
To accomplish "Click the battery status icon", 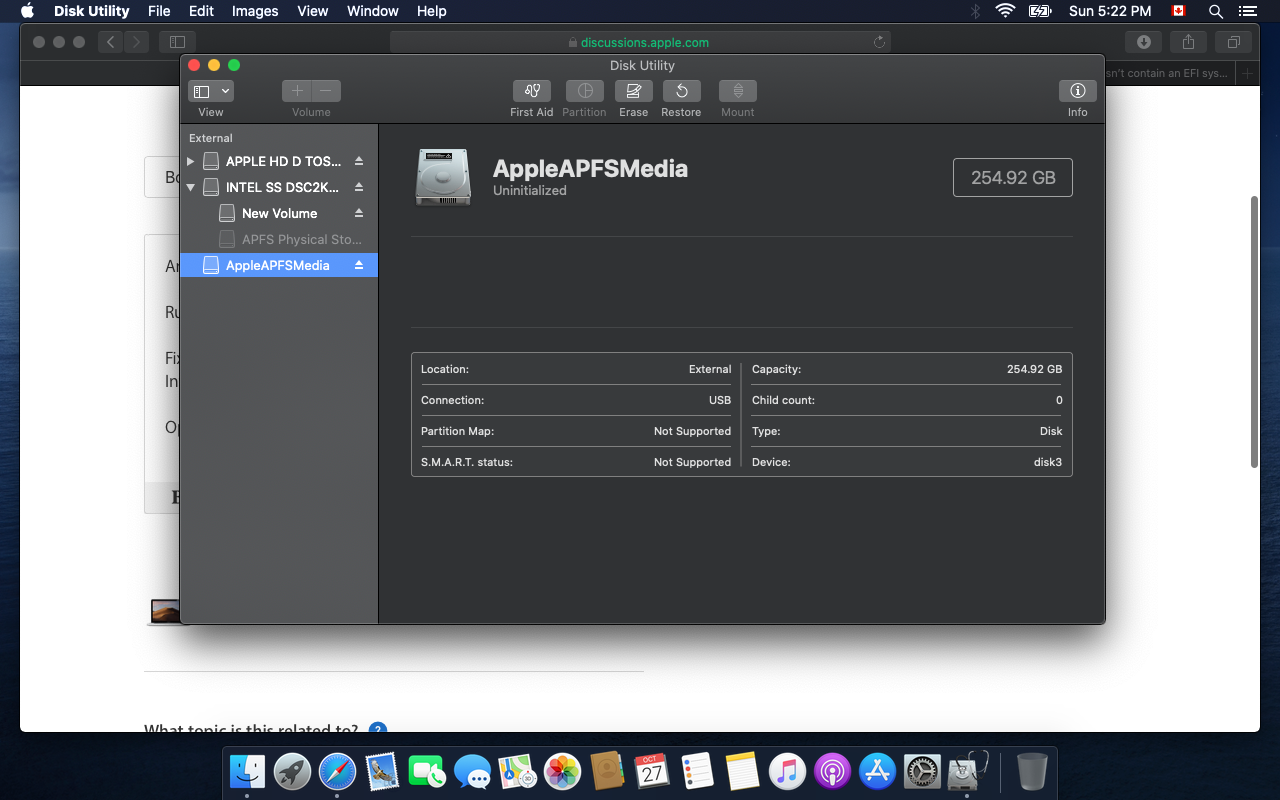I will pos(1040,11).
